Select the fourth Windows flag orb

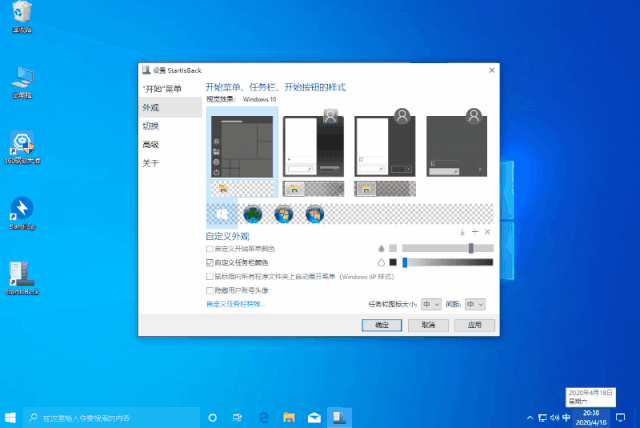click(315, 214)
